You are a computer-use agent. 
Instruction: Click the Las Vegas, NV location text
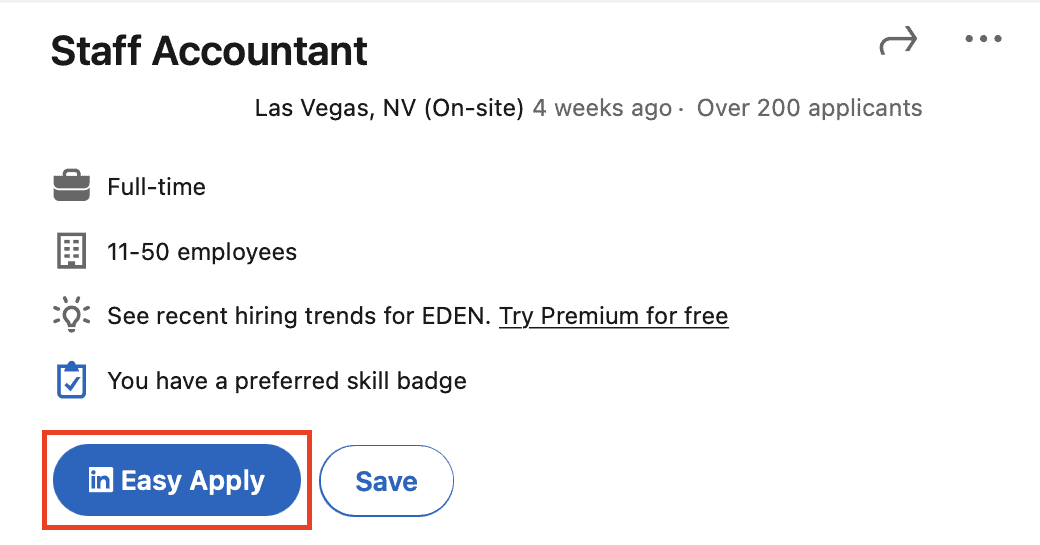pyautogui.click(x=336, y=108)
